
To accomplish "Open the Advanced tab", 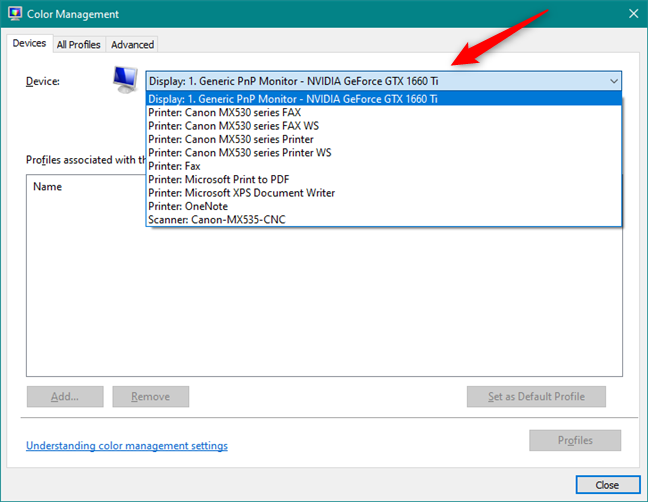I will 132,45.
